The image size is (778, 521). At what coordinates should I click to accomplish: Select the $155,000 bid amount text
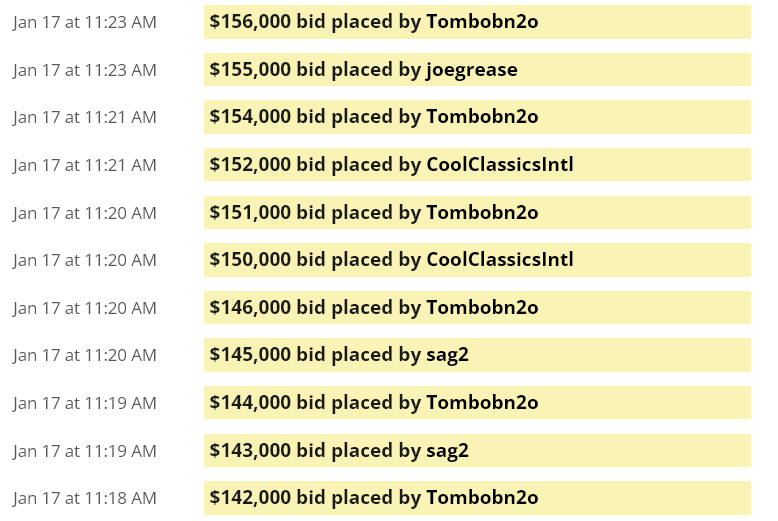click(250, 70)
